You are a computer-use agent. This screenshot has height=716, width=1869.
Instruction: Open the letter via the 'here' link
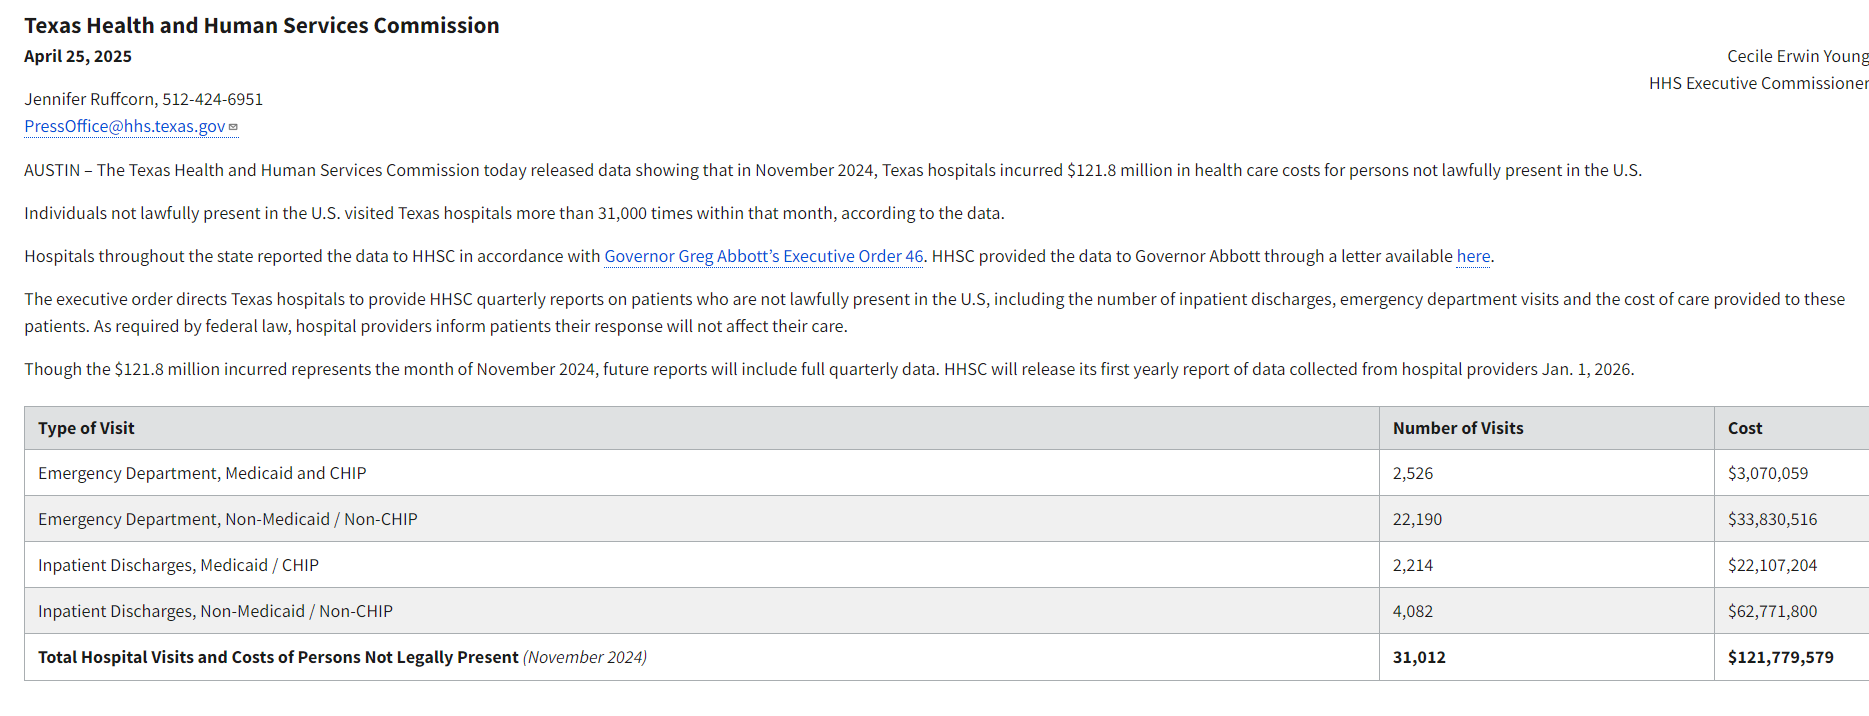click(x=1473, y=256)
